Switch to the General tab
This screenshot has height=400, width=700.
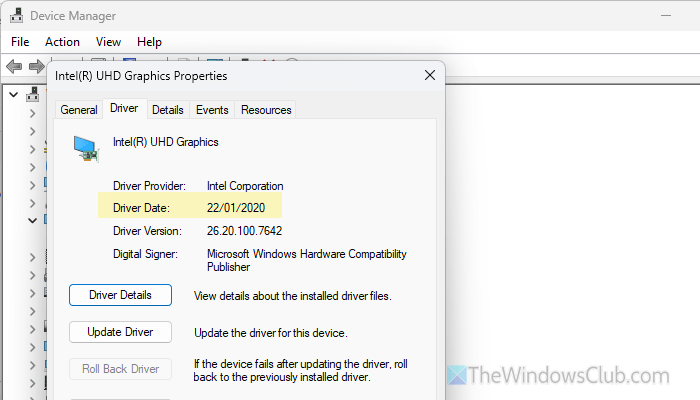click(x=79, y=110)
